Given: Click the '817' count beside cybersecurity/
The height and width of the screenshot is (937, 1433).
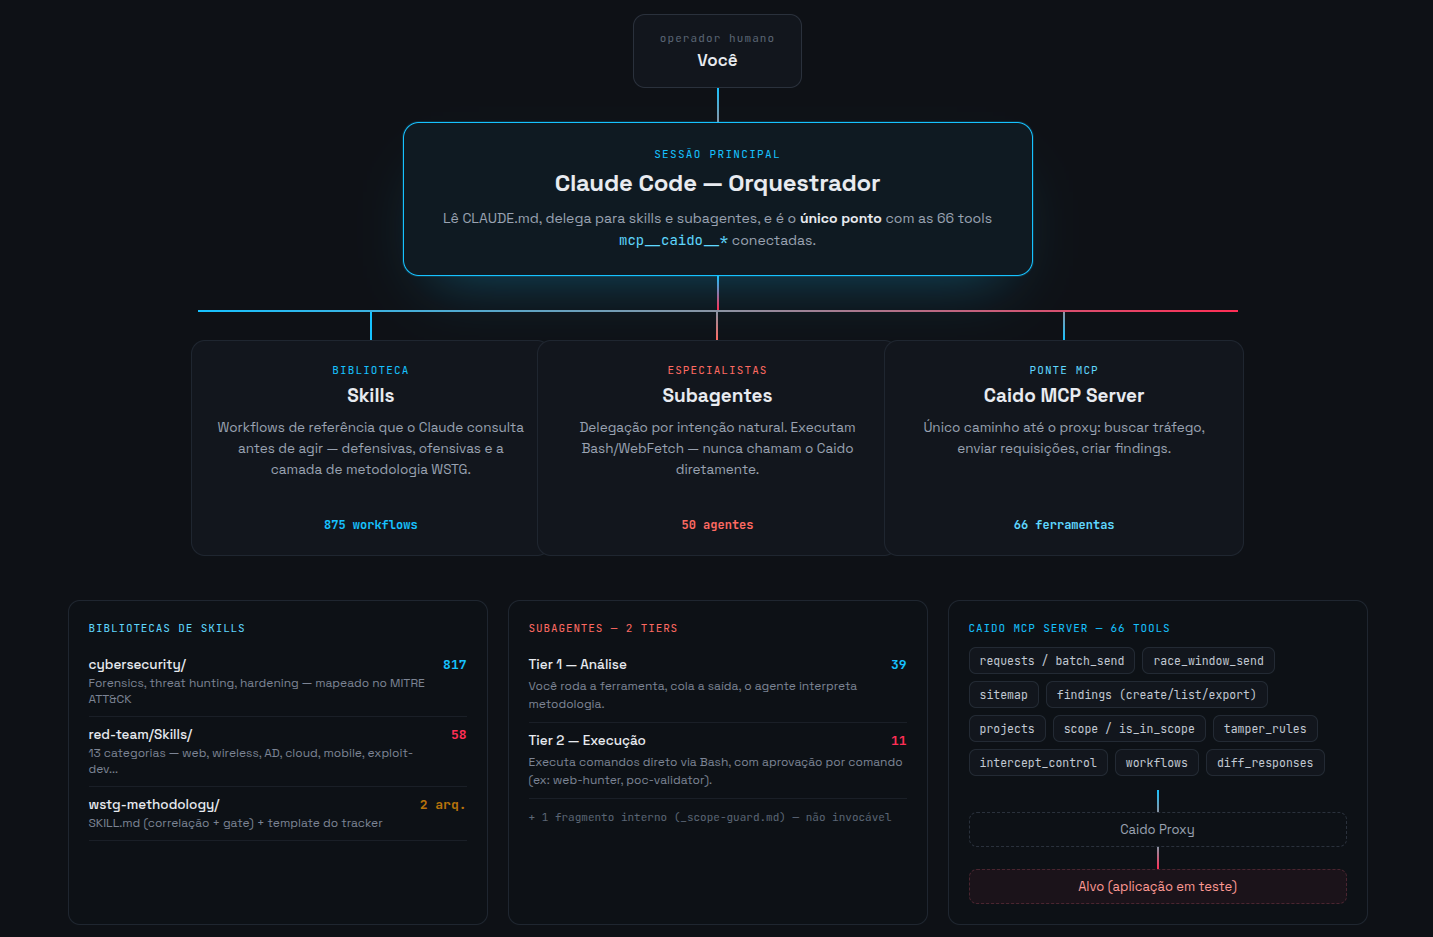Looking at the screenshot, I should tap(455, 664).
